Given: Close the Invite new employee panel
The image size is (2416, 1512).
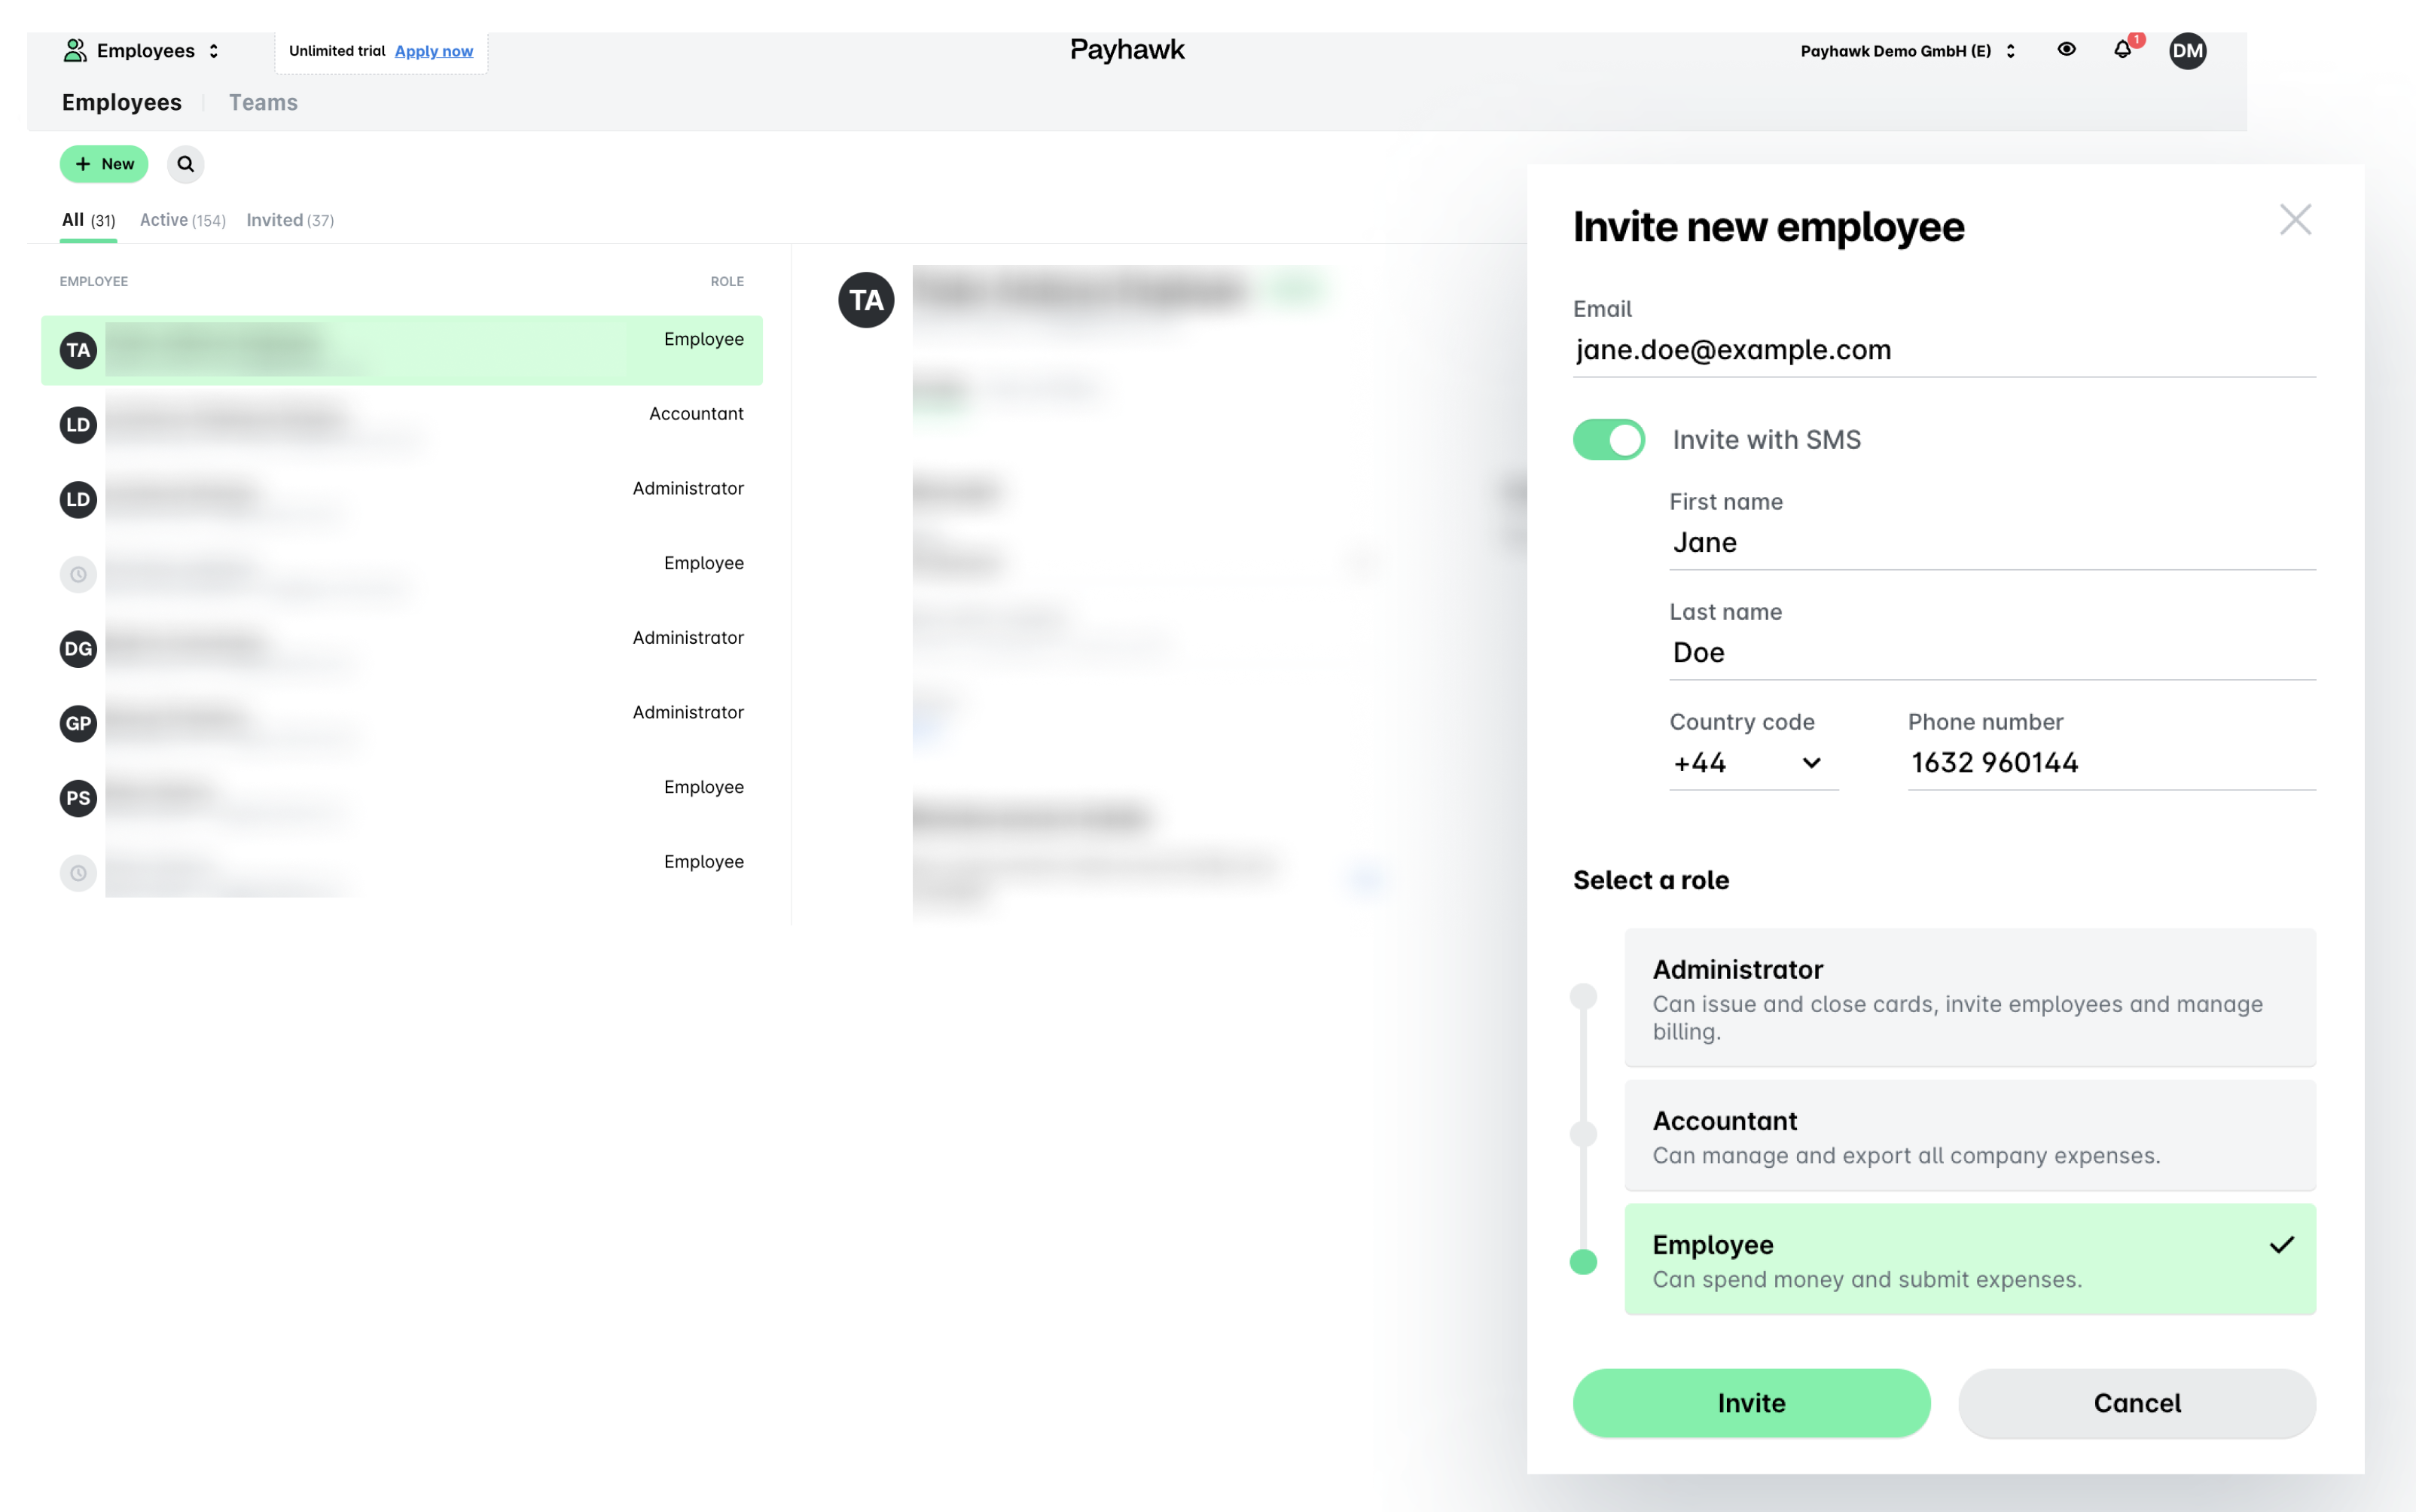Looking at the screenshot, I should (2295, 220).
